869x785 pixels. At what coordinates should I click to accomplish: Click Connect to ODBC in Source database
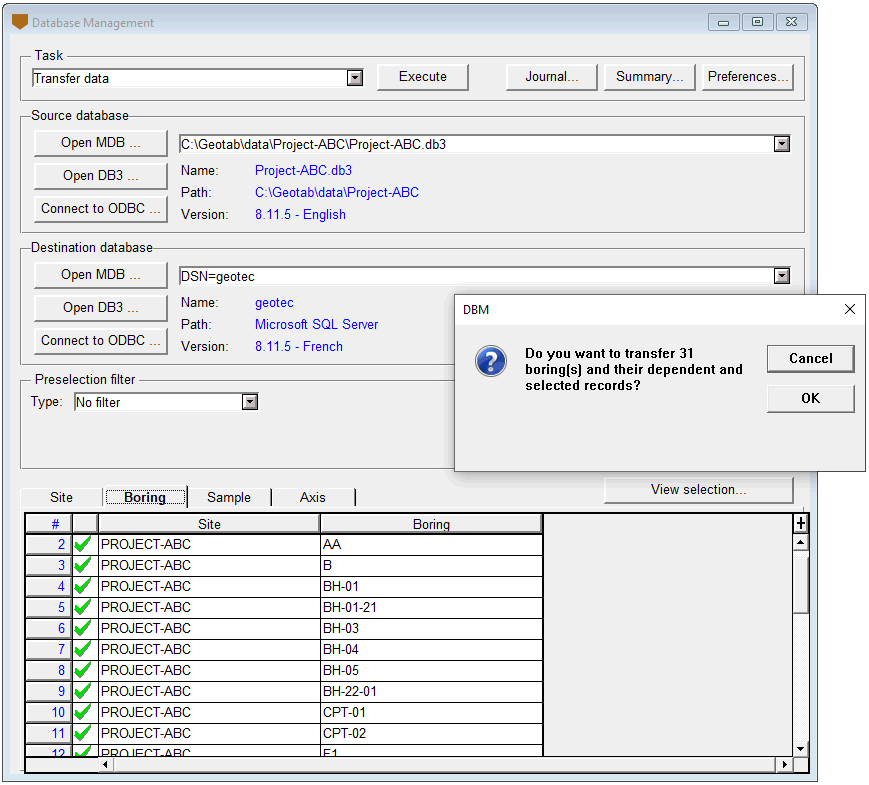(x=100, y=209)
